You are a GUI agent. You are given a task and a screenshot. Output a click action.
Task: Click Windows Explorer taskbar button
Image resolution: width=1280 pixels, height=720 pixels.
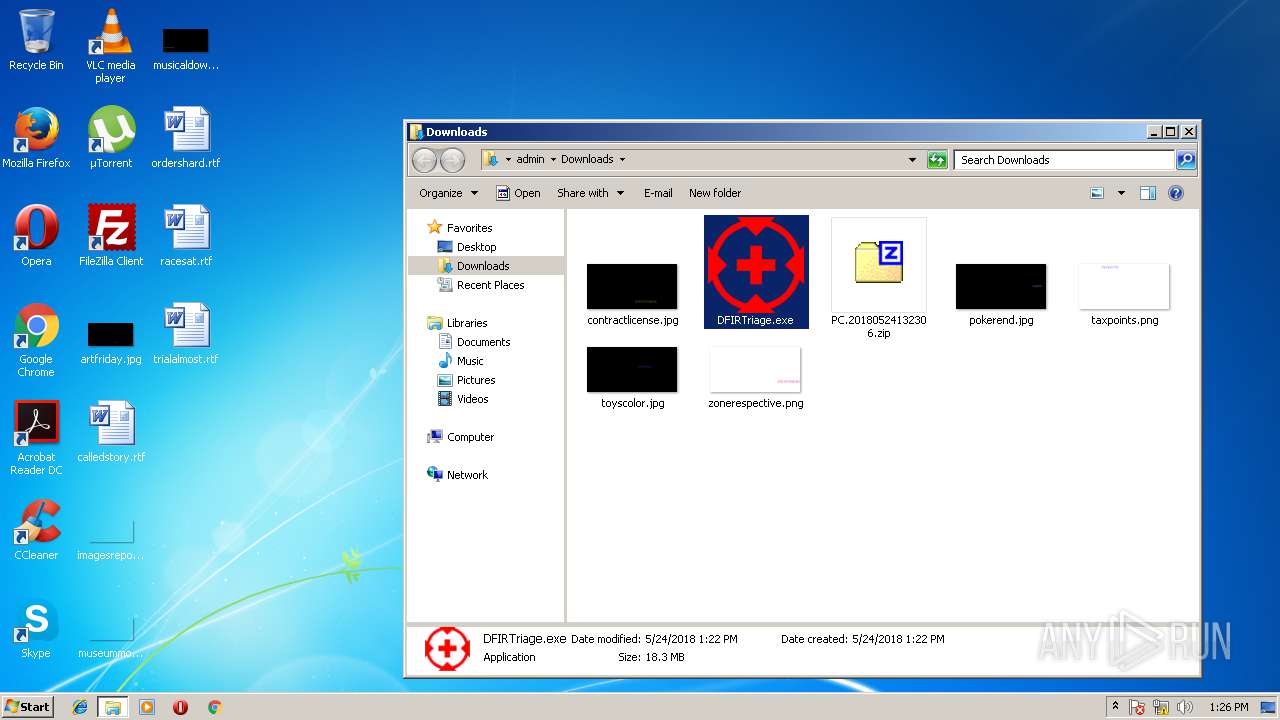pyautogui.click(x=113, y=707)
